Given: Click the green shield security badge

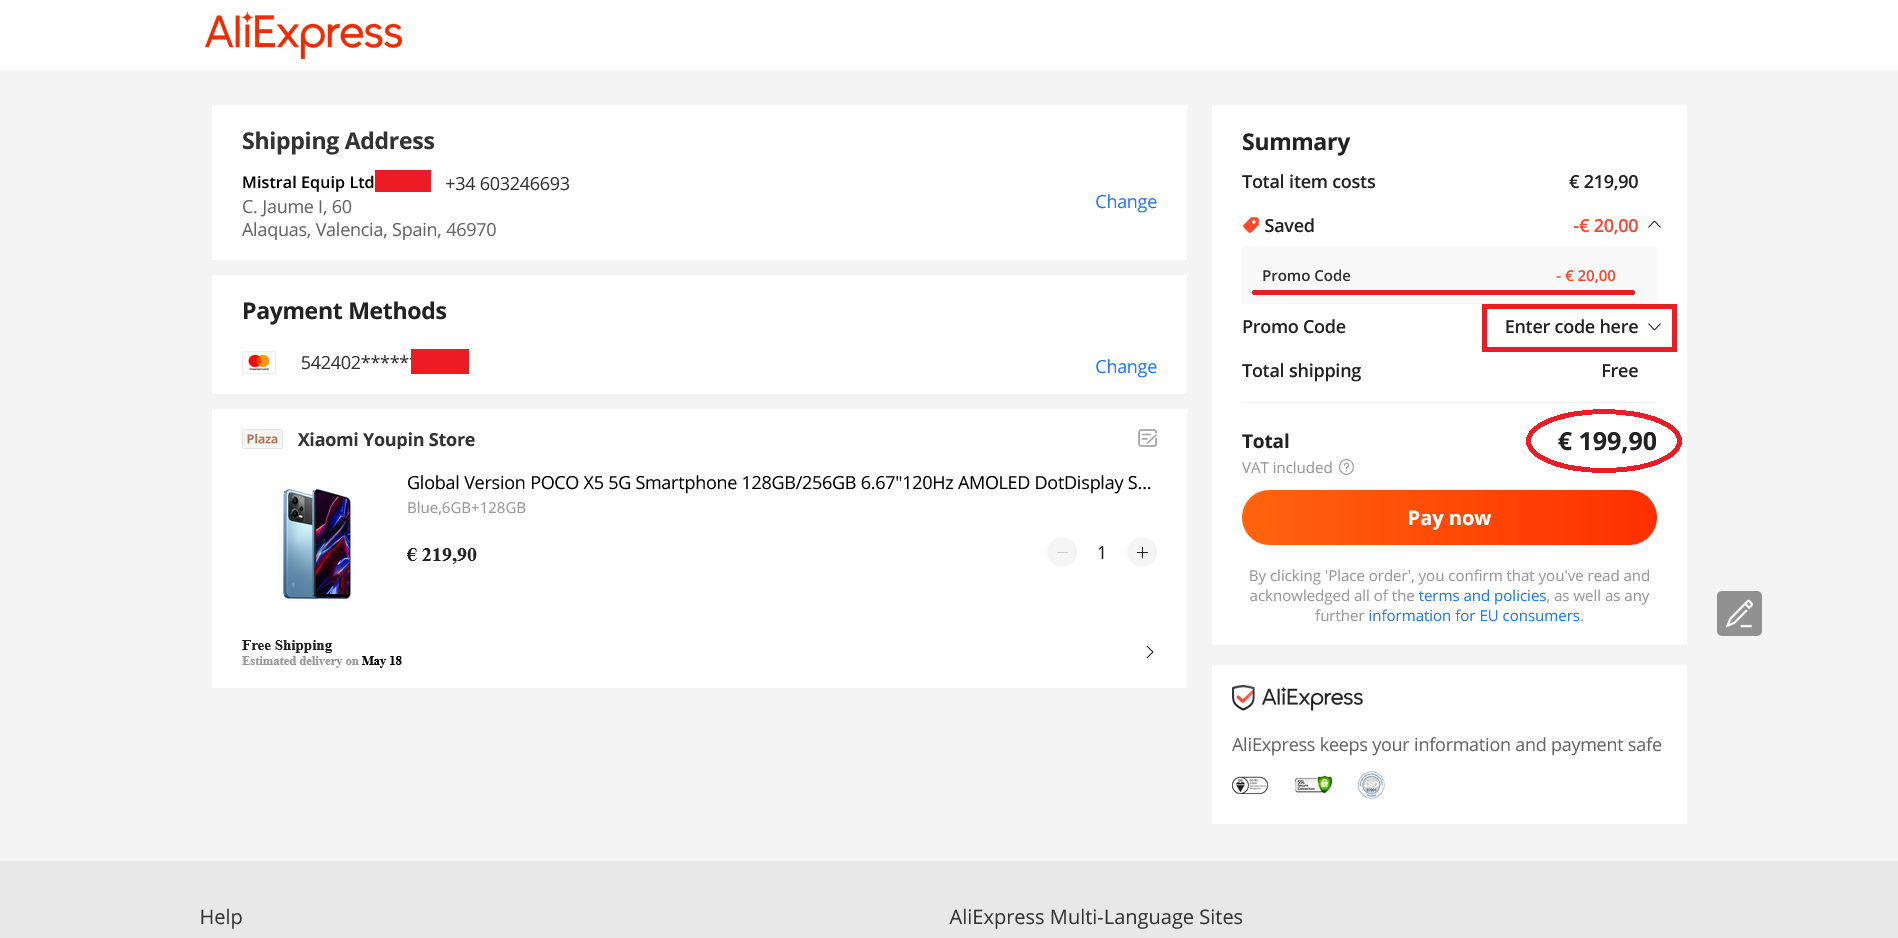Looking at the screenshot, I should click(1313, 785).
